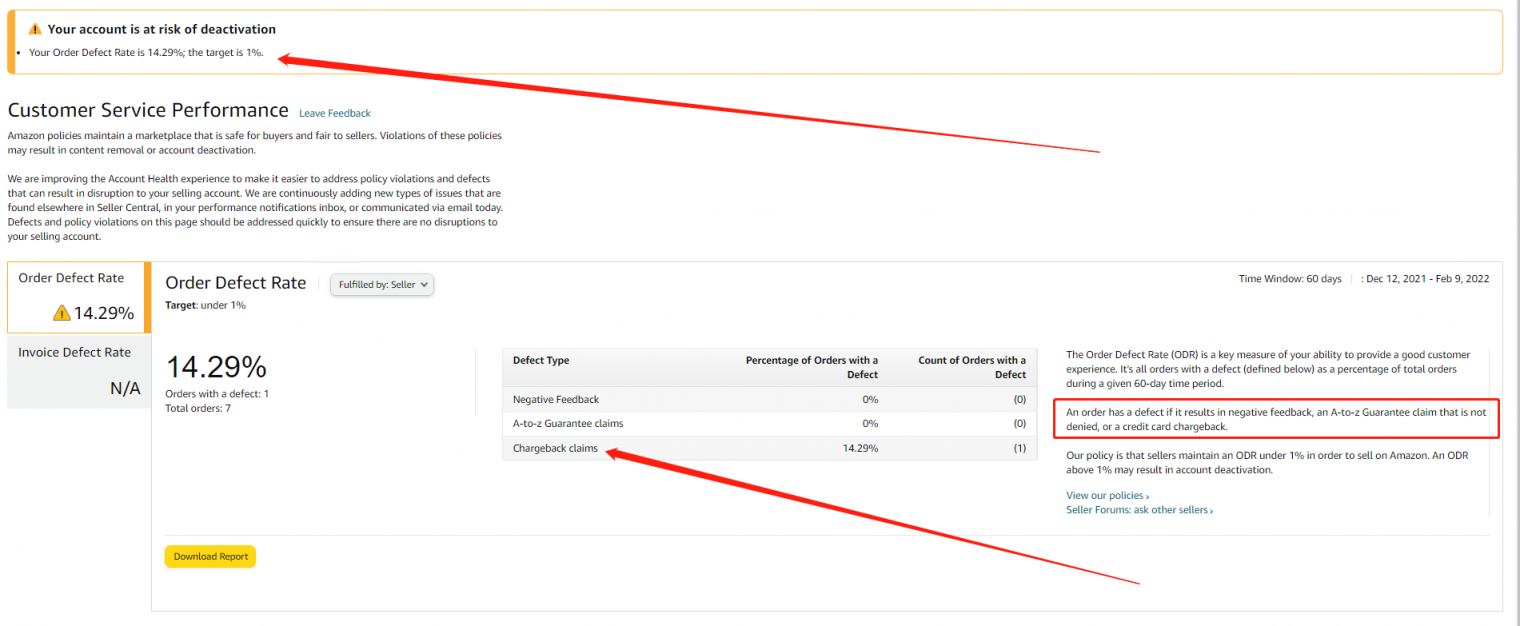Open the View our policies link

1107,496
